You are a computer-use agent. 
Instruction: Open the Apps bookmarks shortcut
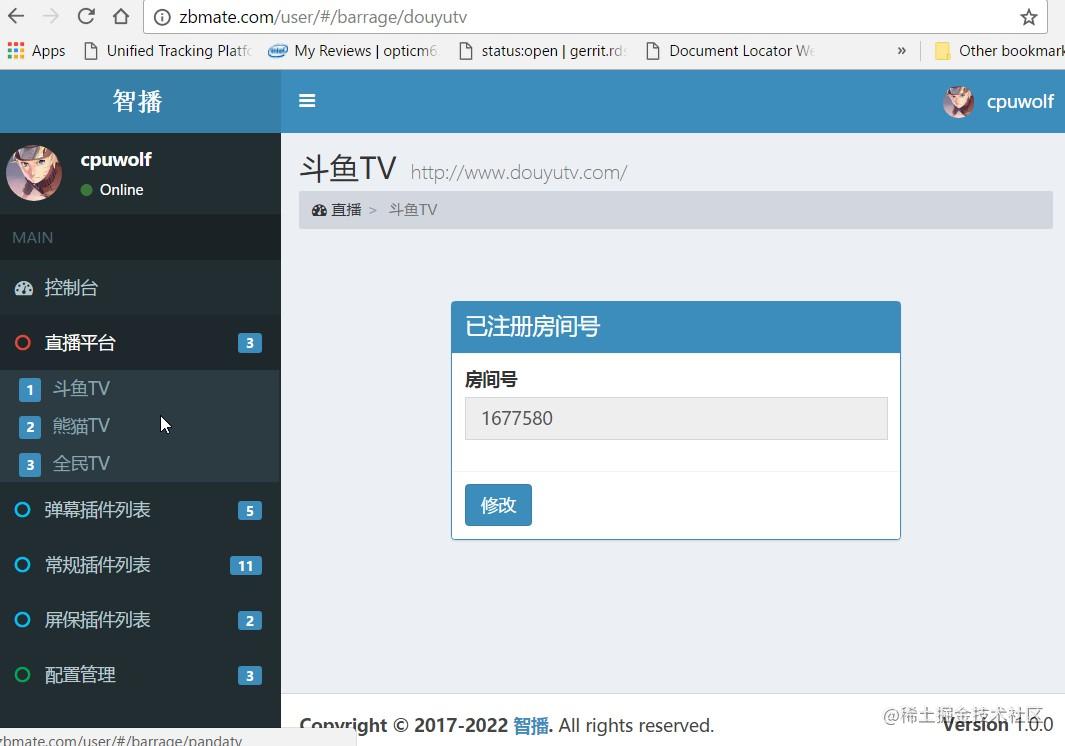pos(36,51)
